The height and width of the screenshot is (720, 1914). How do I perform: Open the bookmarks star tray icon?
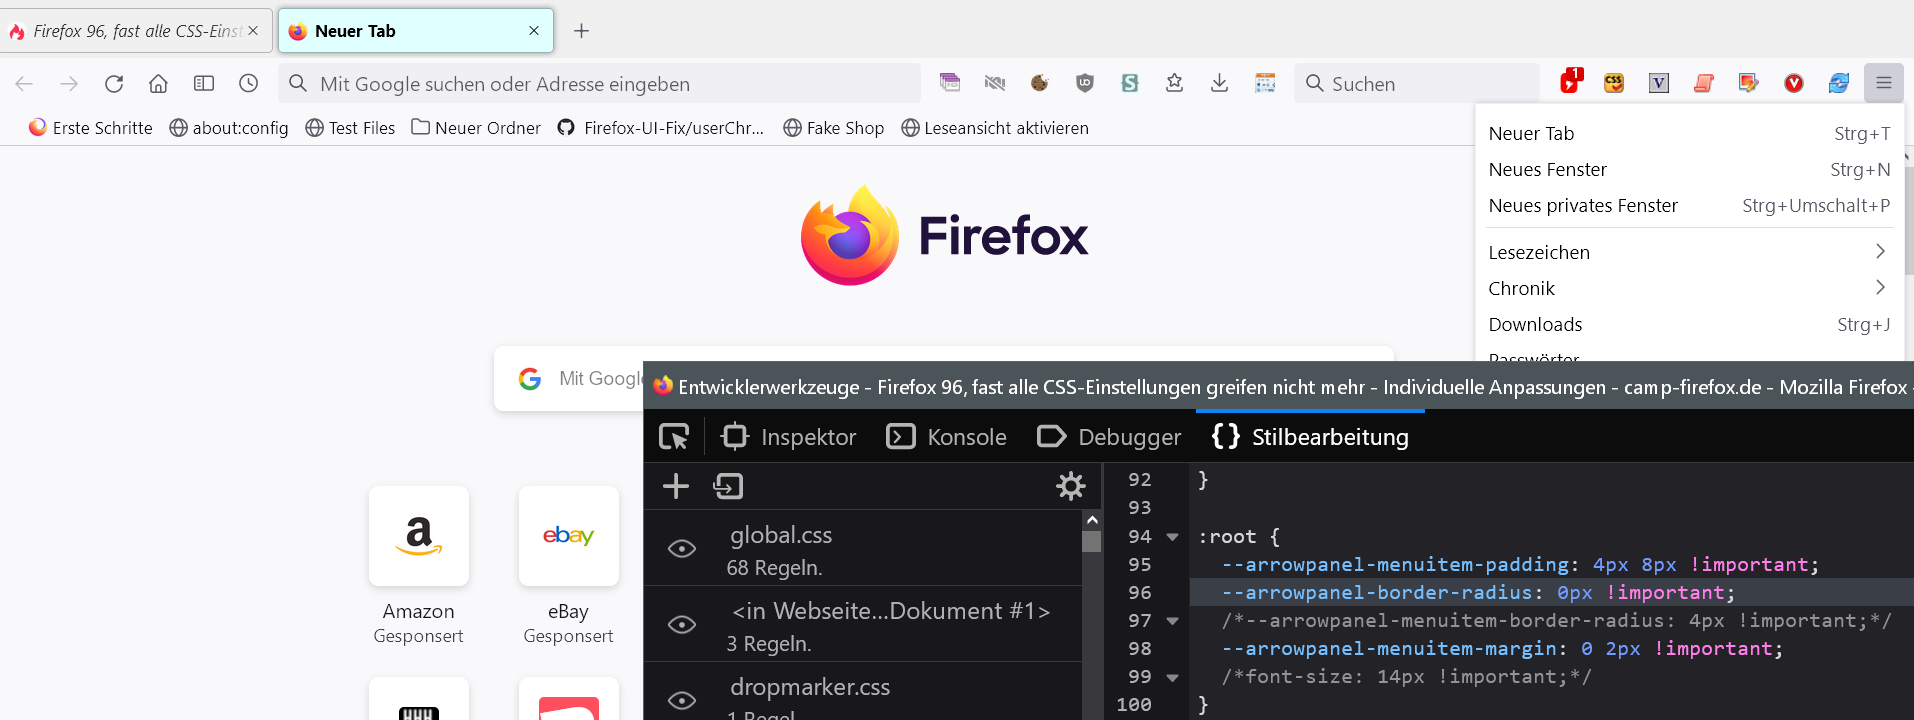coord(1175,83)
